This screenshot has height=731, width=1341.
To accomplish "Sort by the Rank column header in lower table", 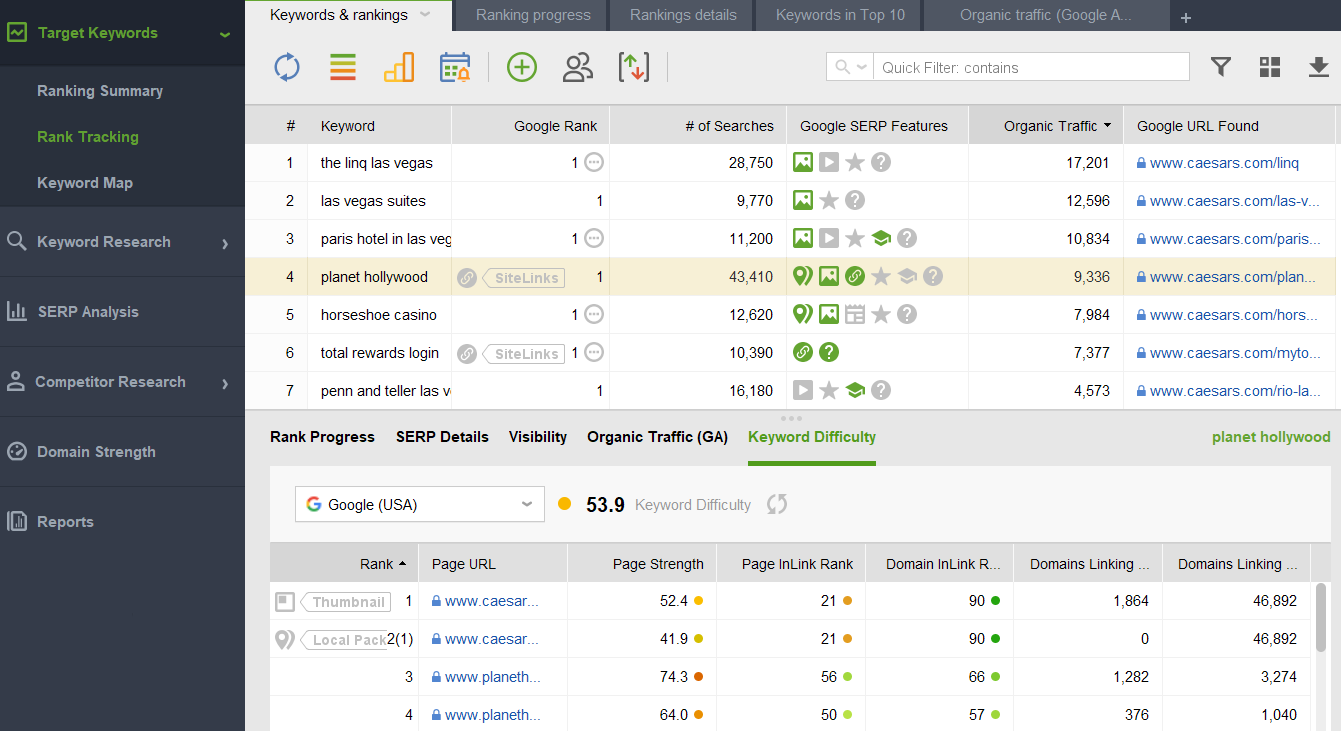I will (344, 564).
